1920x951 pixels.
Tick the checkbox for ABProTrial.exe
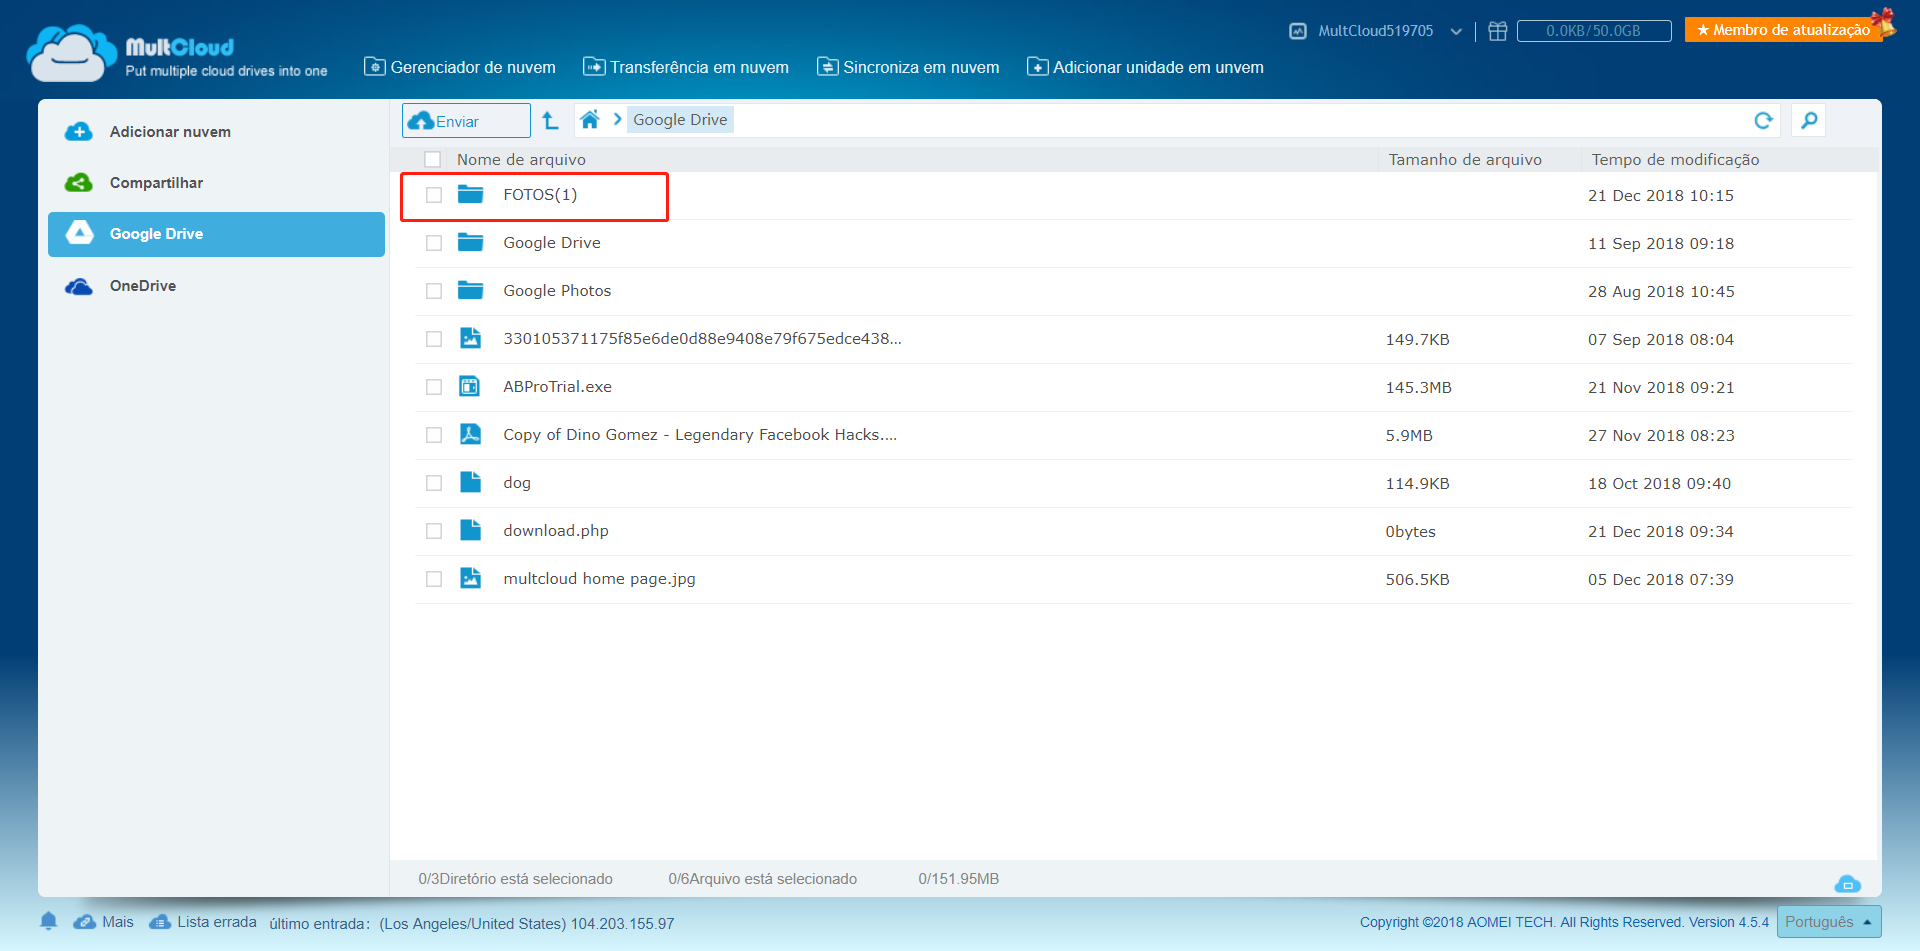coord(434,387)
